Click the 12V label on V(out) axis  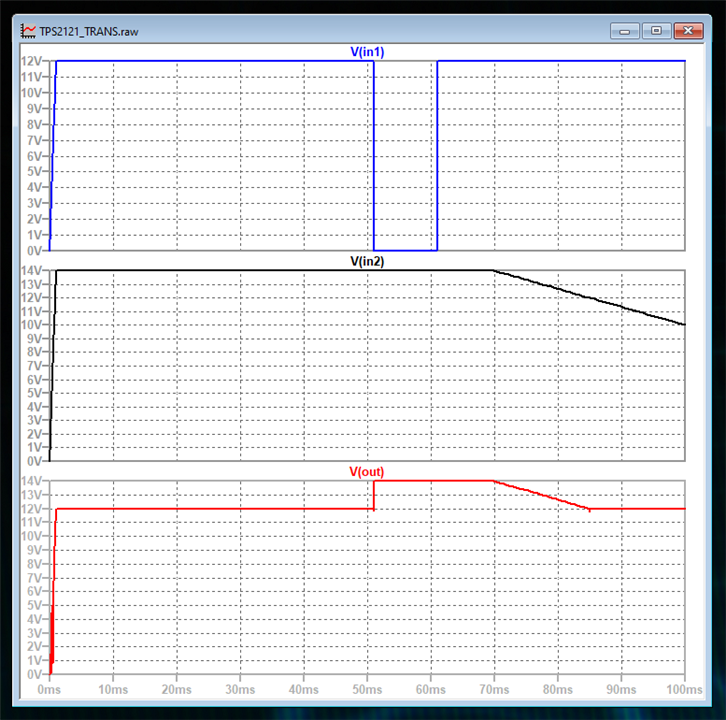point(31,509)
